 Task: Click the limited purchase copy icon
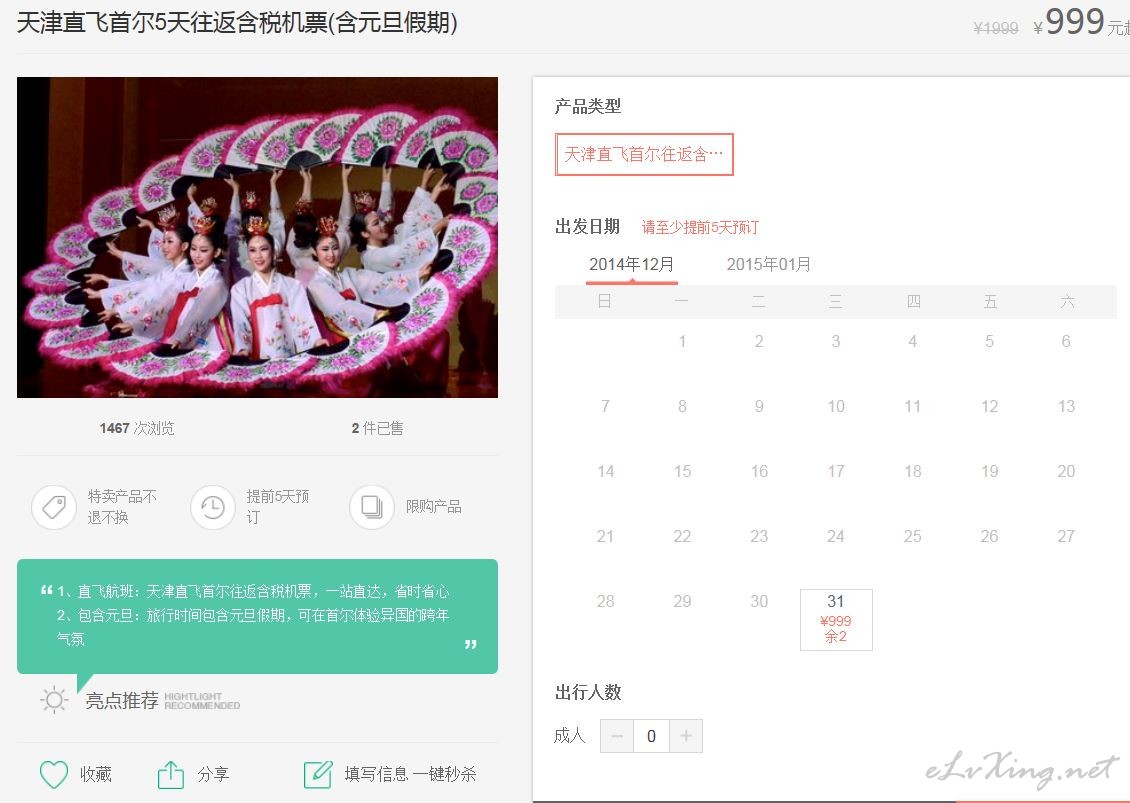point(372,507)
